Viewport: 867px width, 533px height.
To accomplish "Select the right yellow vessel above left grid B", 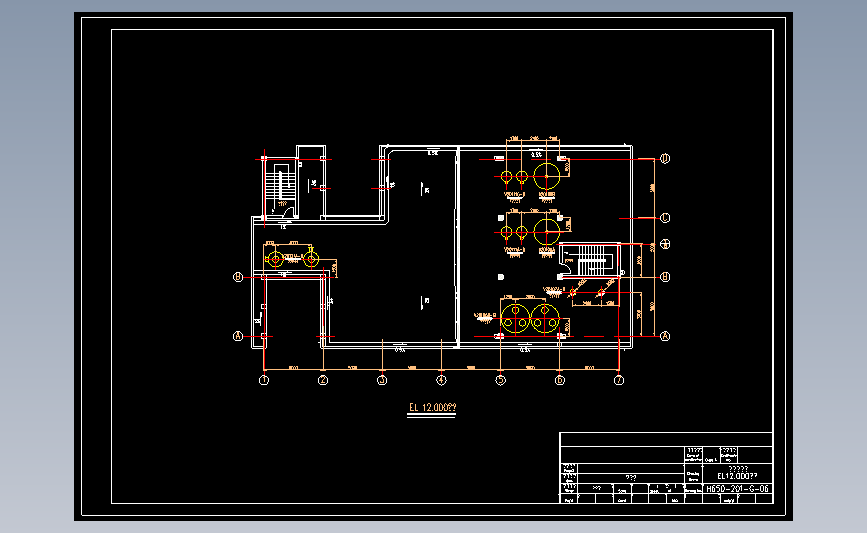I will 311,259.
